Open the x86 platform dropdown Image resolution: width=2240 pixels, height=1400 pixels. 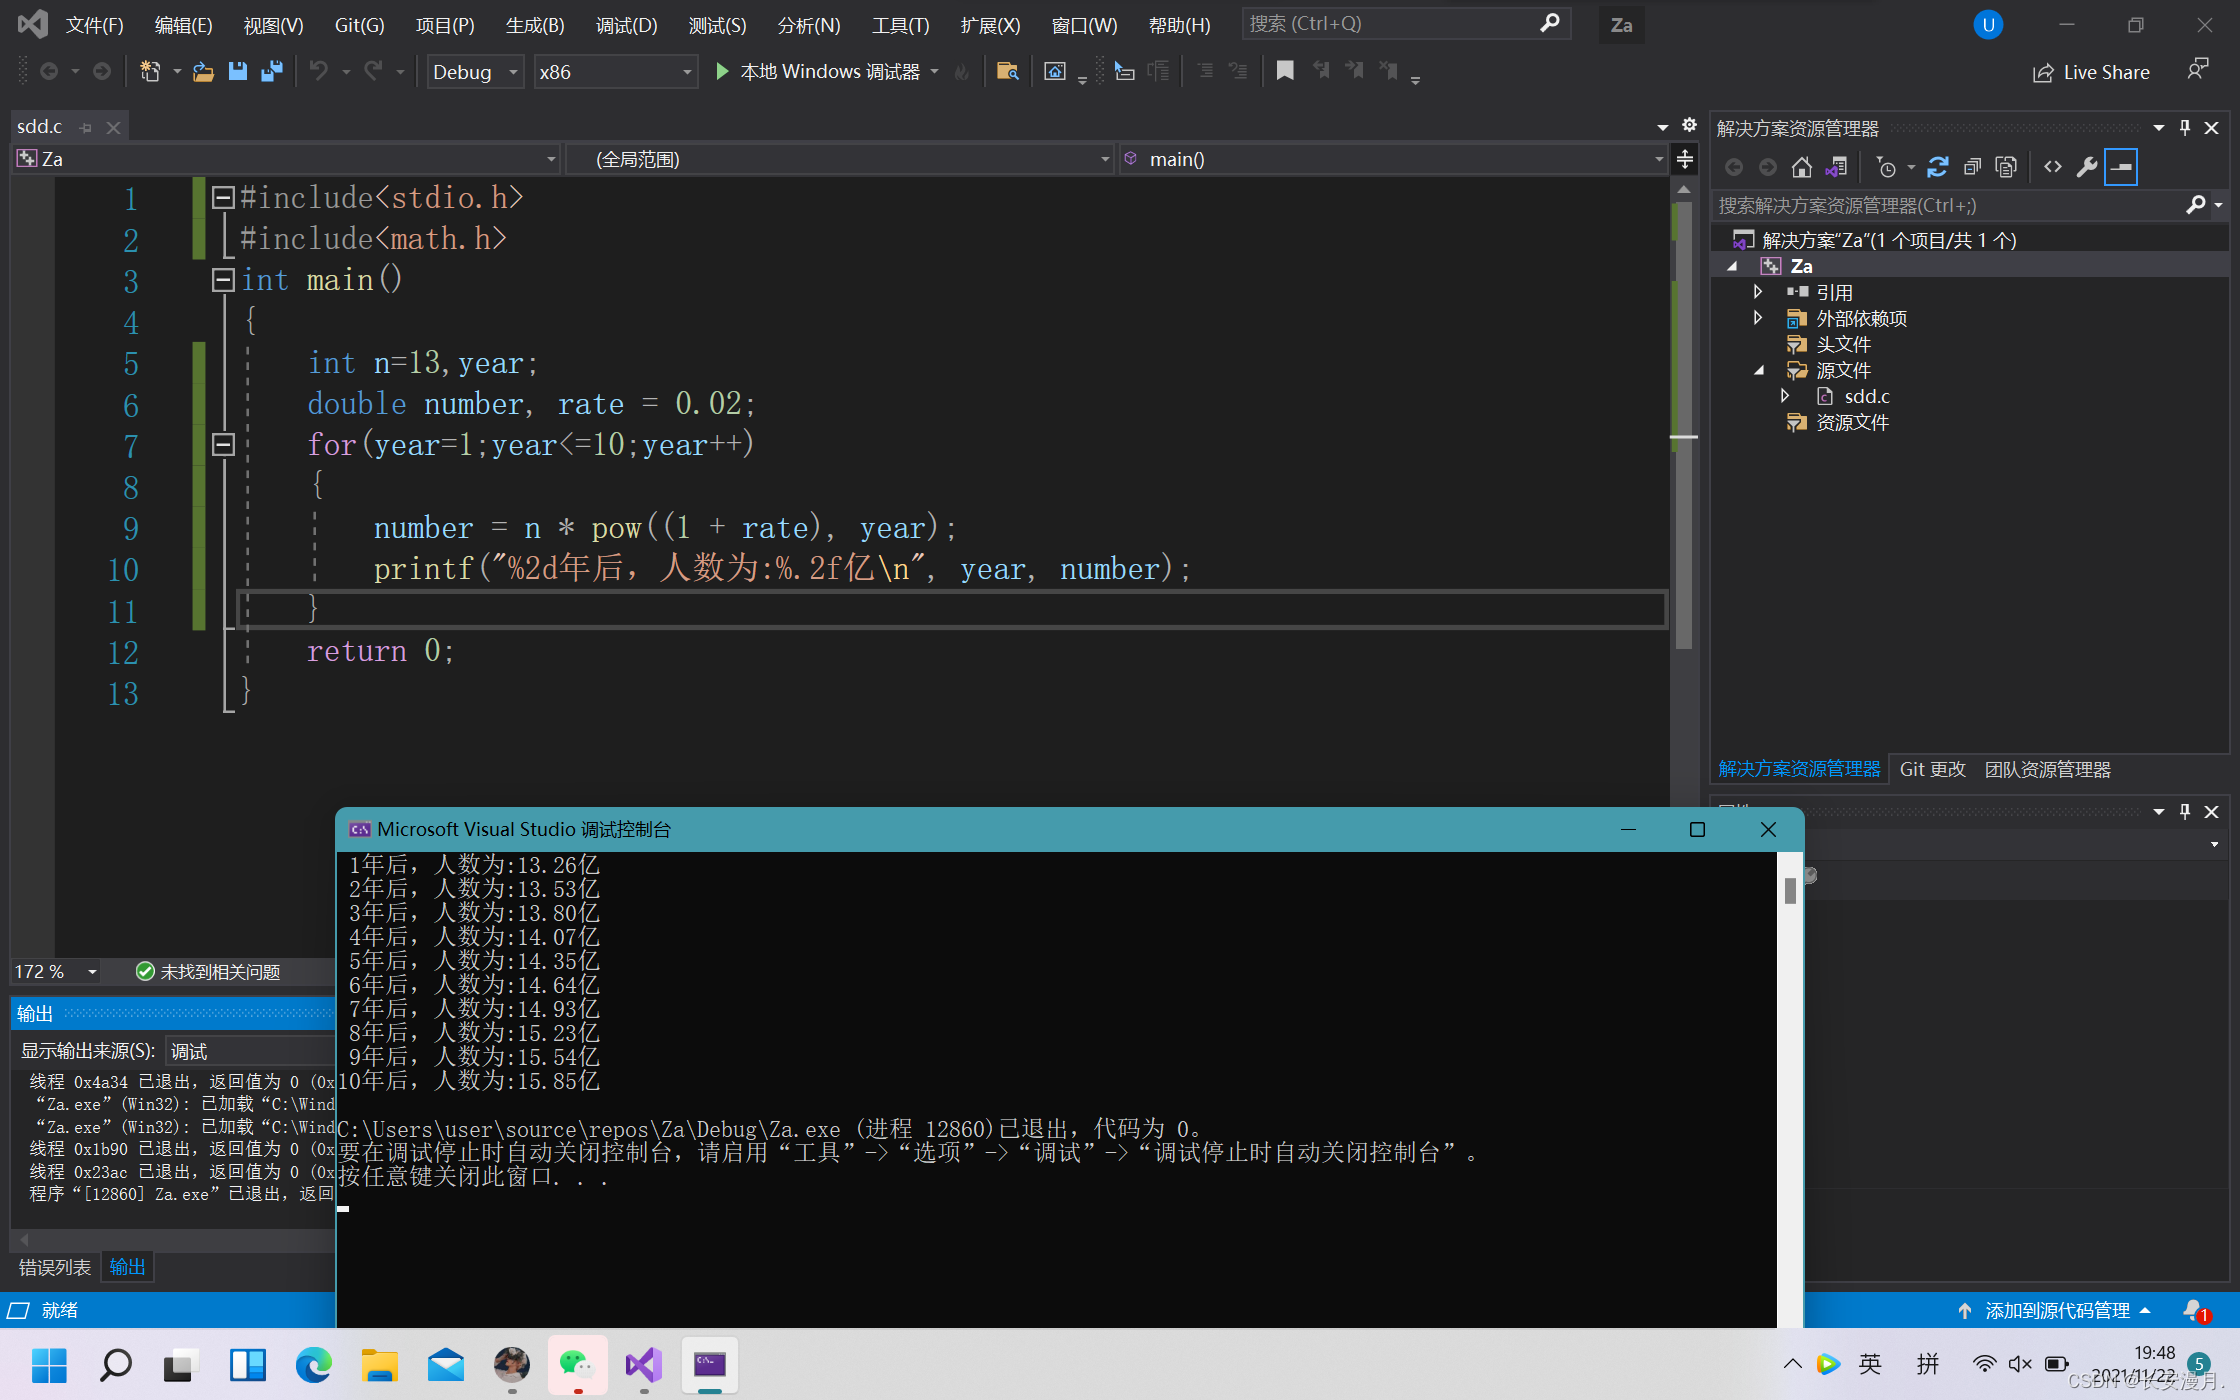[x=614, y=72]
